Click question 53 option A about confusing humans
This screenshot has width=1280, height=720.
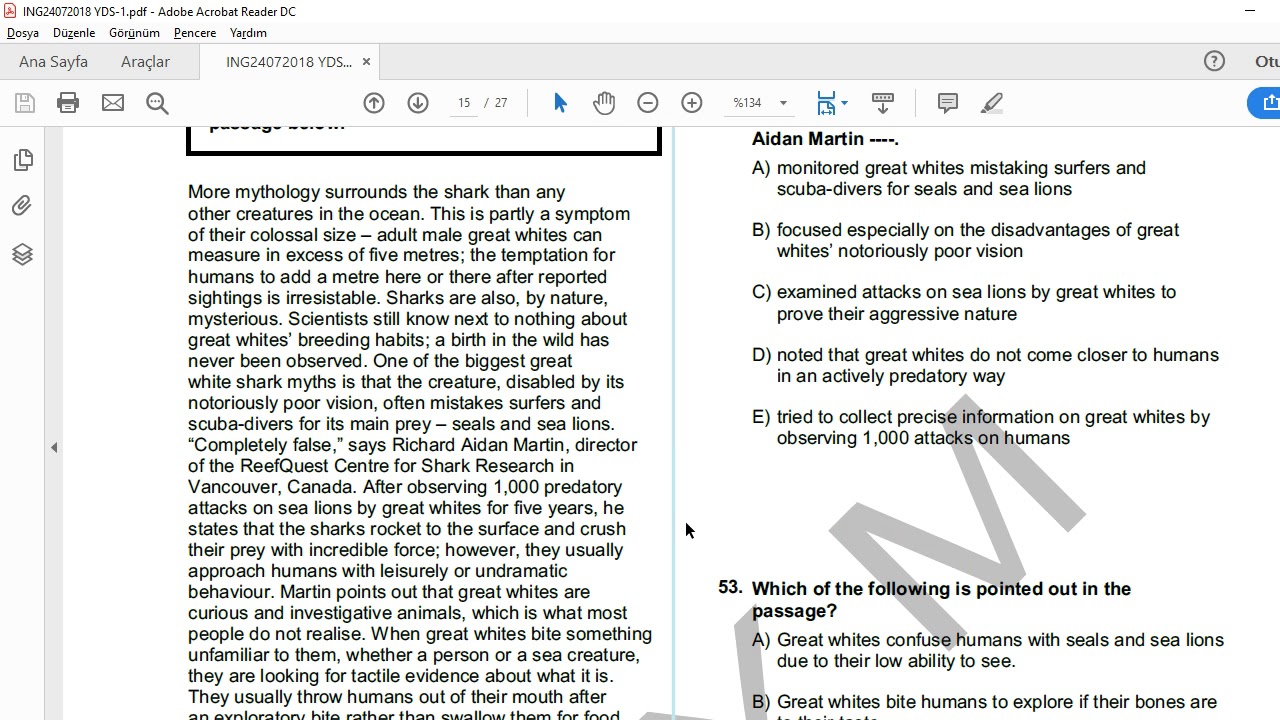(988, 650)
